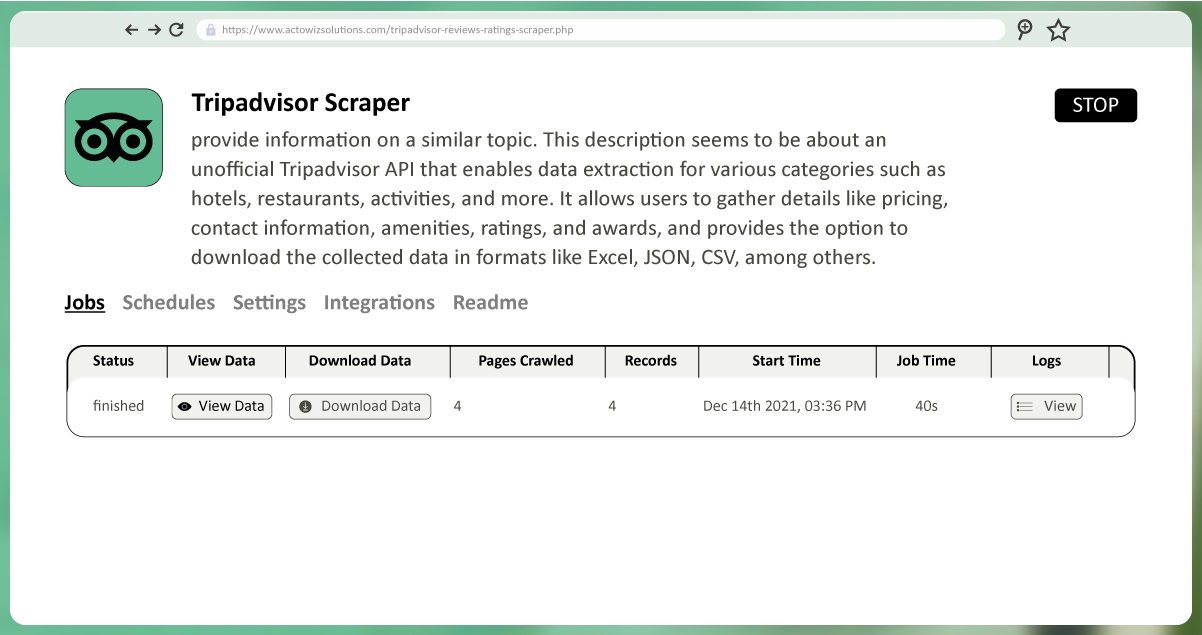The image size is (1202, 635).
Task: Click the browser back arrow
Action: pos(131,30)
